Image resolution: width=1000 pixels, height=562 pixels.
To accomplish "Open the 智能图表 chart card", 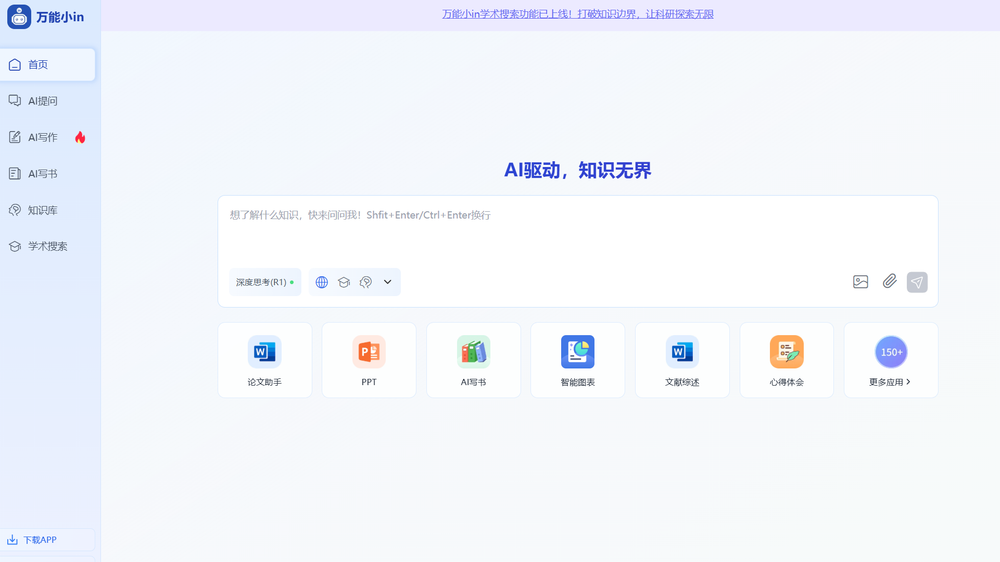I will tap(578, 360).
